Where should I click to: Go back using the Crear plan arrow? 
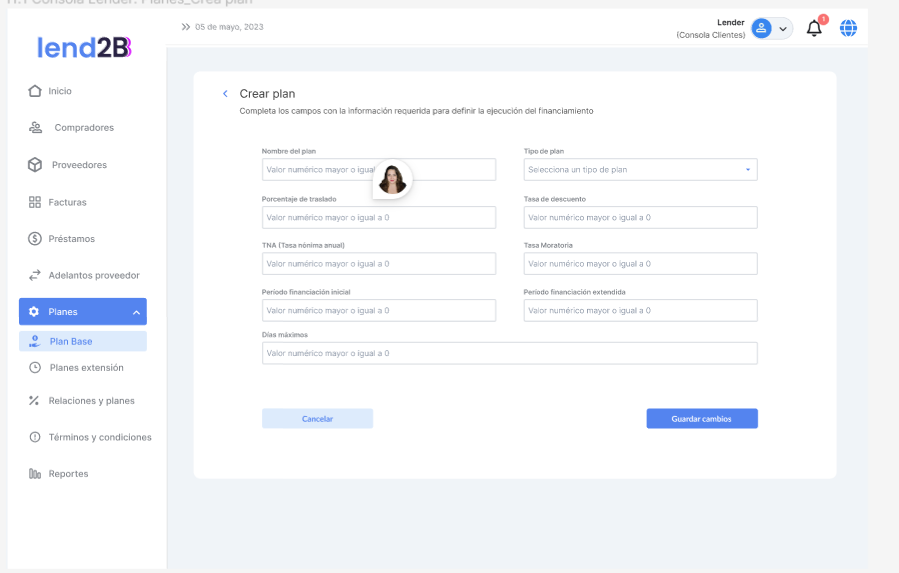click(225, 94)
